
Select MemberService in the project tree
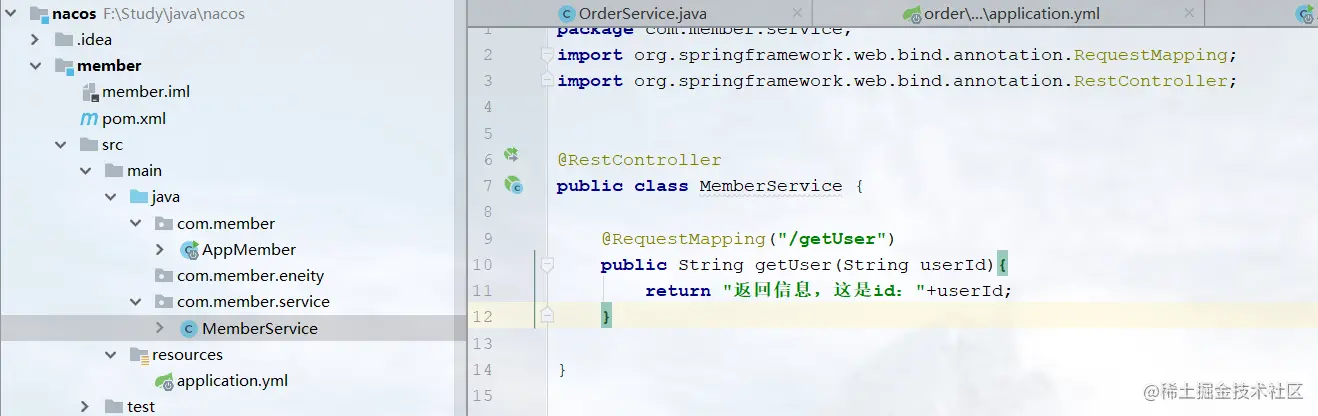pos(260,328)
